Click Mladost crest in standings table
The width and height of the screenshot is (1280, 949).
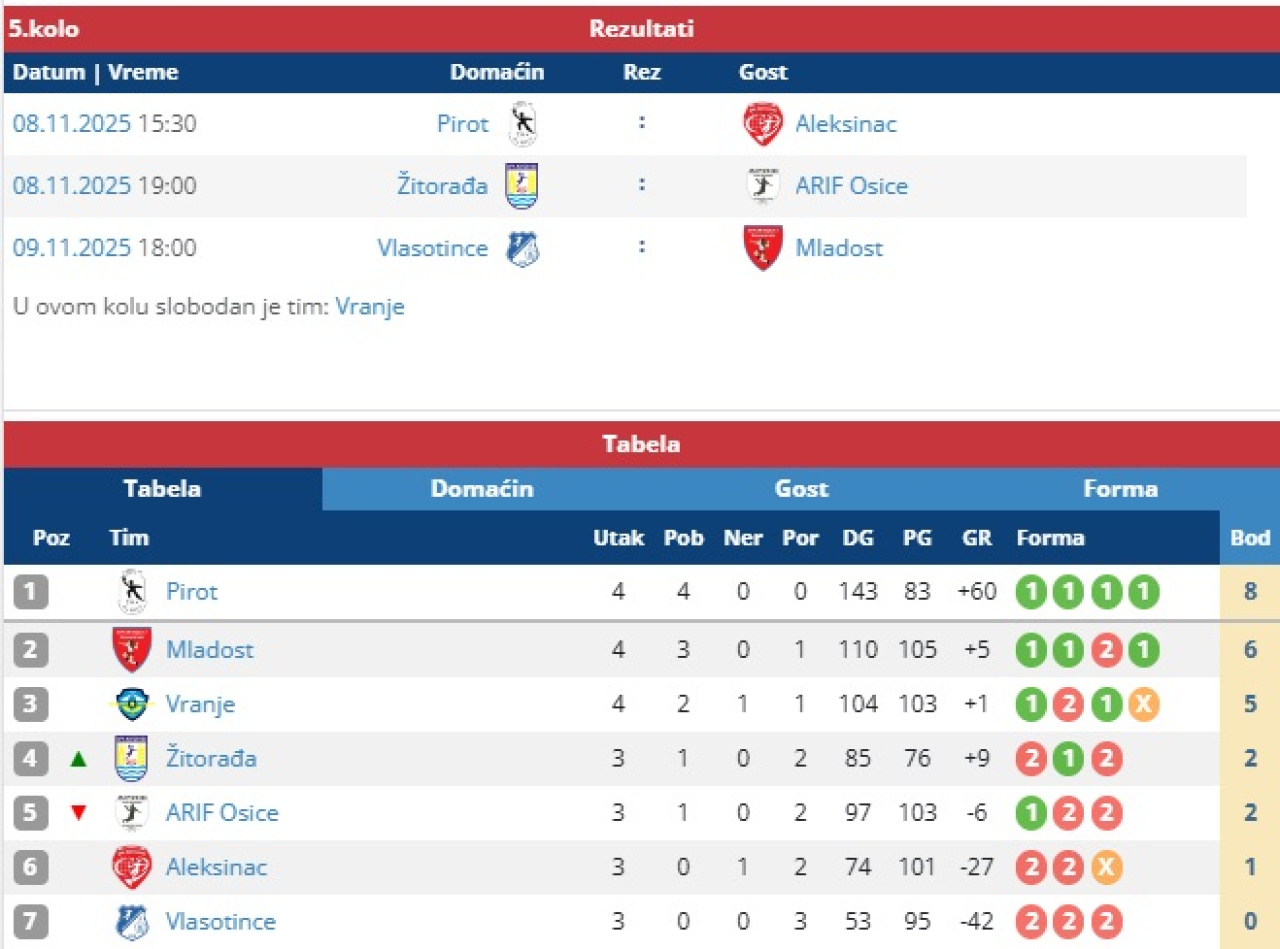(132, 650)
